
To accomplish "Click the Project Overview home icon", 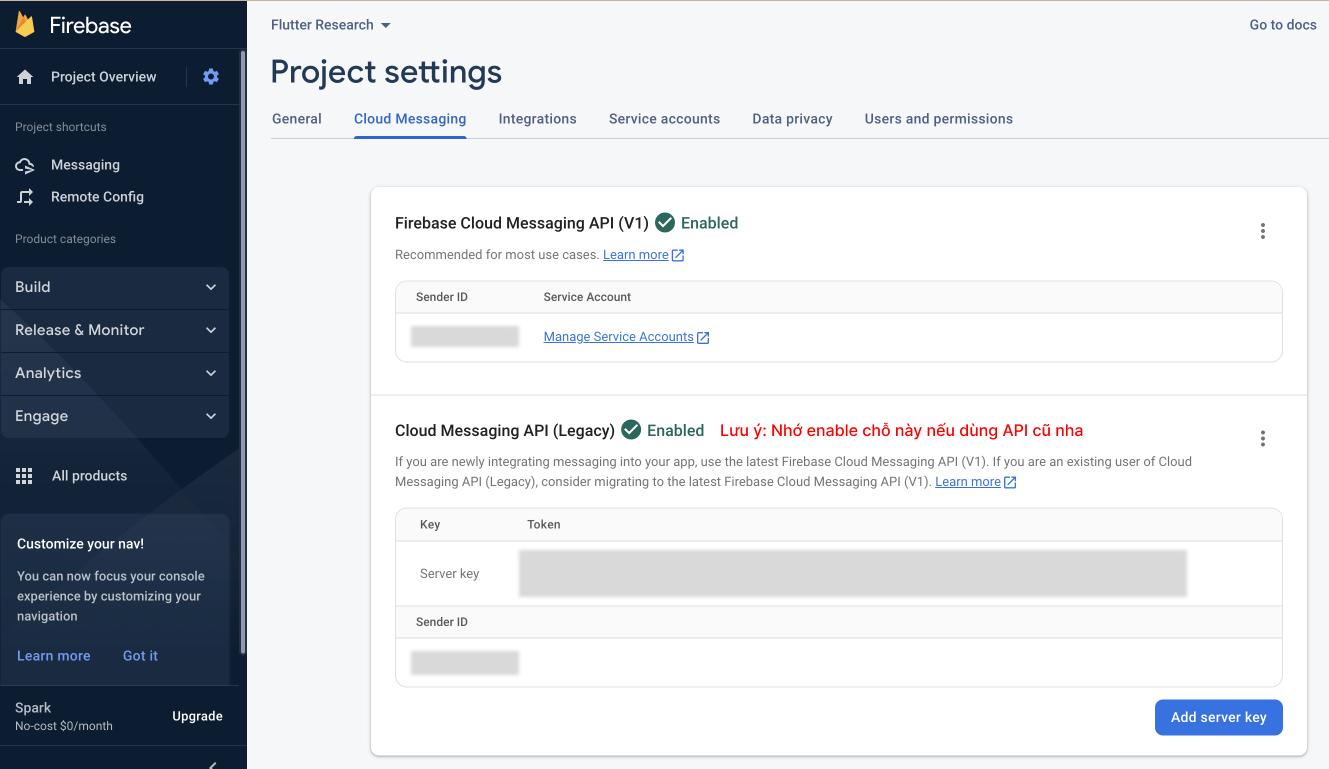I will [26, 77].
